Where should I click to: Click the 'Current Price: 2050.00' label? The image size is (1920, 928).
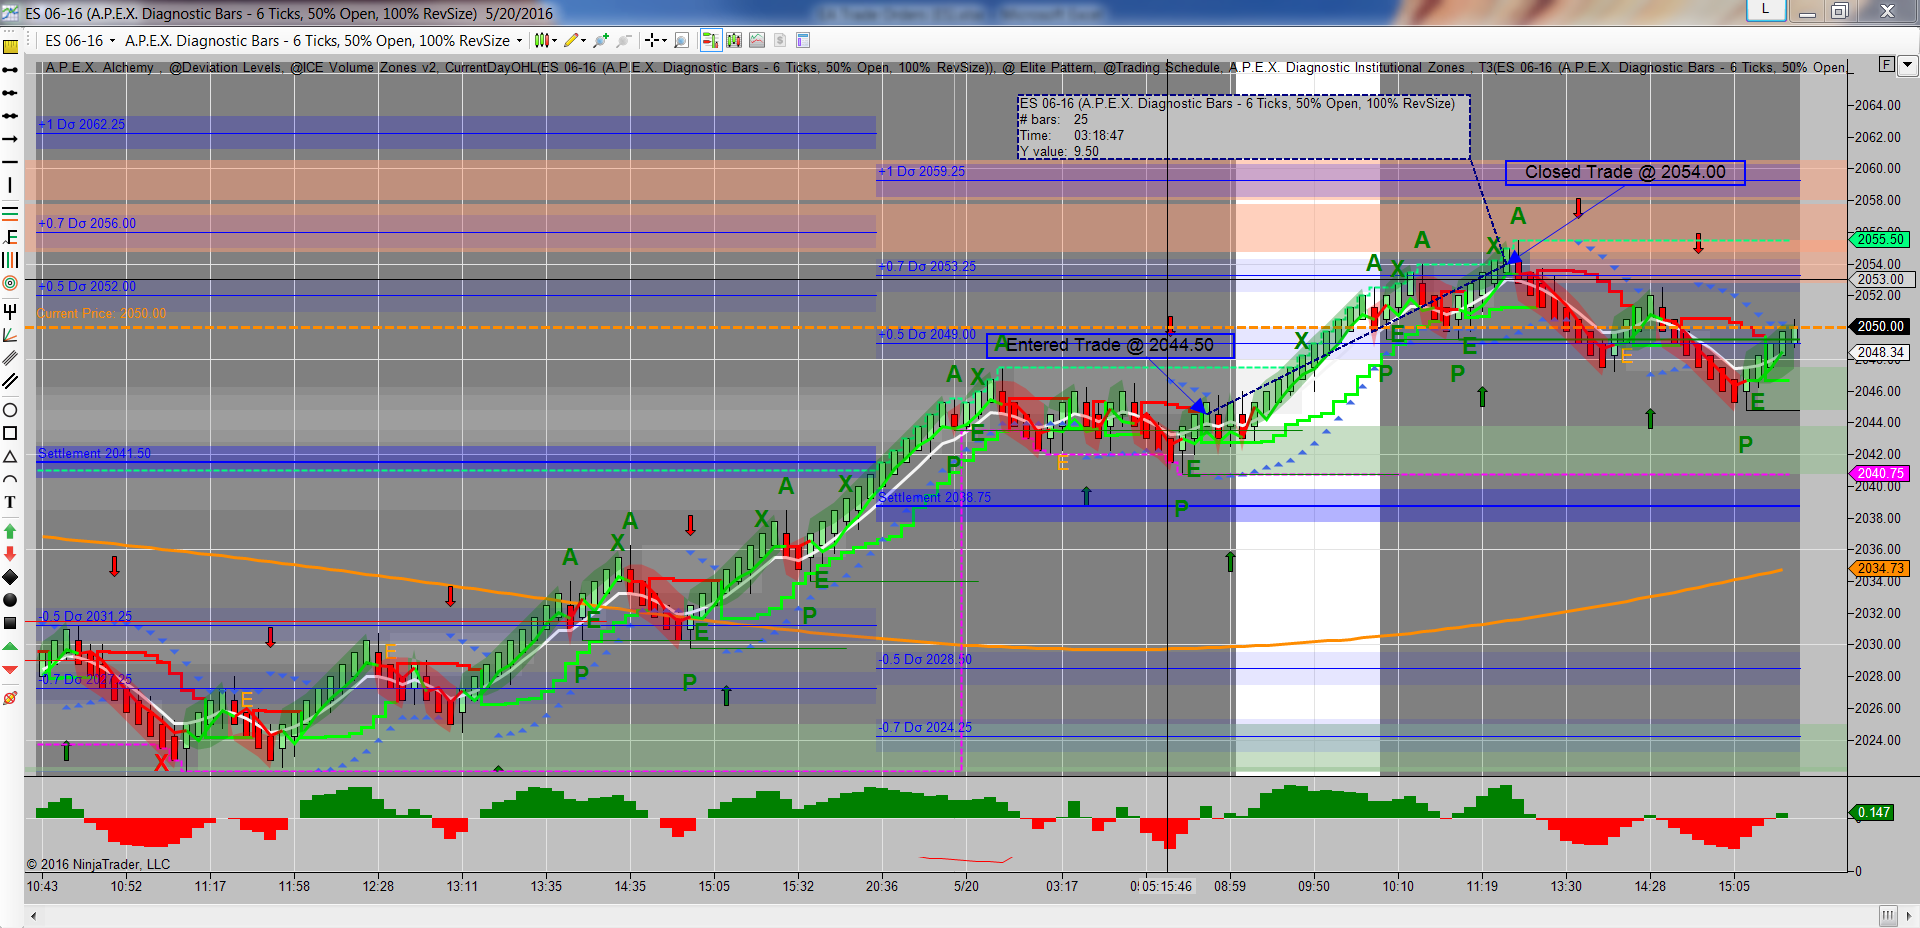pos(102,313)
